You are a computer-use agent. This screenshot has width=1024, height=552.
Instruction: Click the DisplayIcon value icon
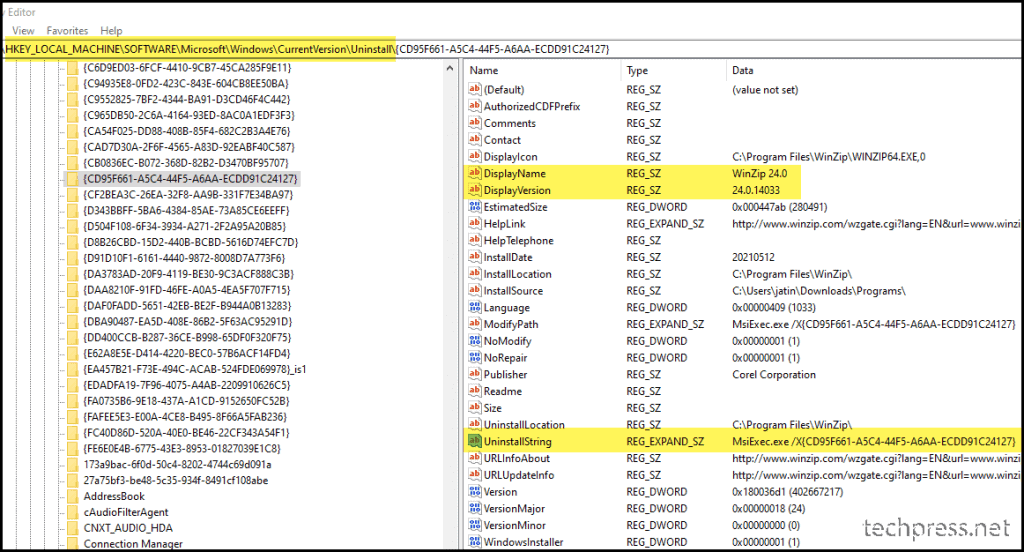475,156
